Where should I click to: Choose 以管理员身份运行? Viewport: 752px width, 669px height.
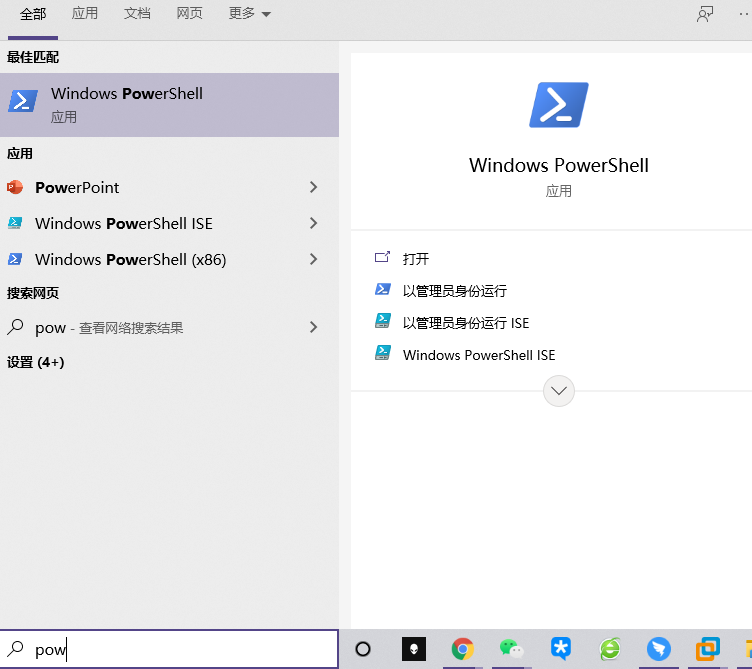pos(455,291)
